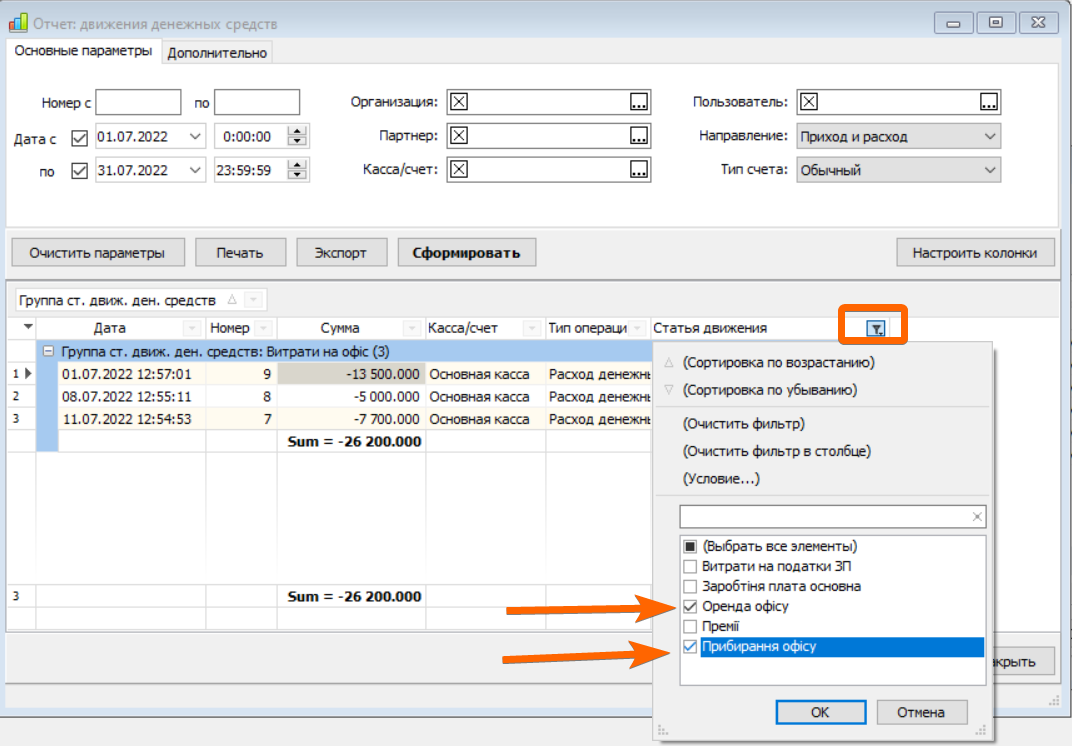The height and width of the screenshot is (746, 1072).
Task: Clear the Партнер field with X icon
Action: coord(459,135)
